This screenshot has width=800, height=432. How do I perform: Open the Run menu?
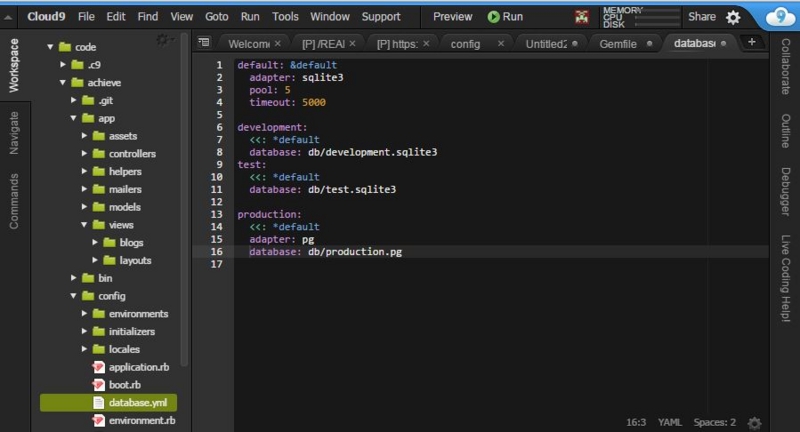pyautogui.click(x=250, y=17)
